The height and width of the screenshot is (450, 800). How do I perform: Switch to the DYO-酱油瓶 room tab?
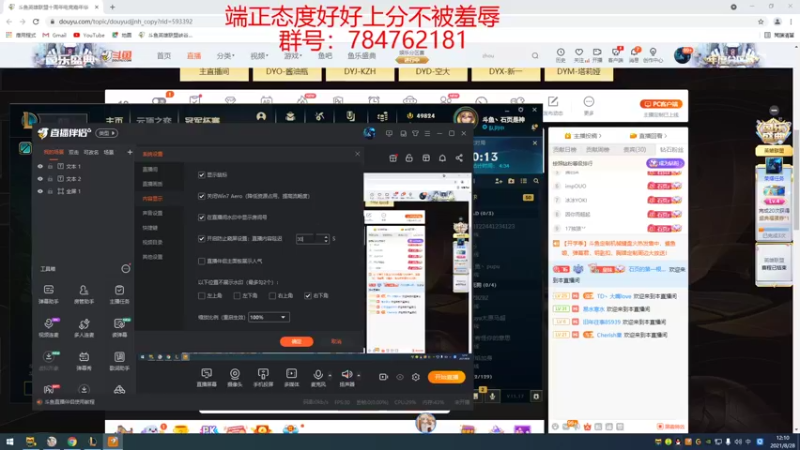tap(287, 72)
